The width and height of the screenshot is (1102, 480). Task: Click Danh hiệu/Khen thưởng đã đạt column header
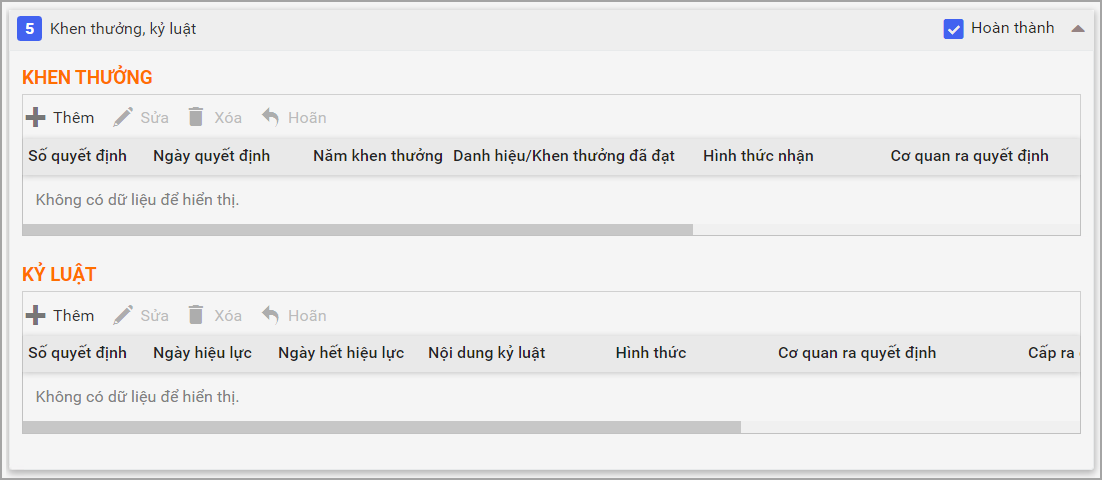pos(564,156)
